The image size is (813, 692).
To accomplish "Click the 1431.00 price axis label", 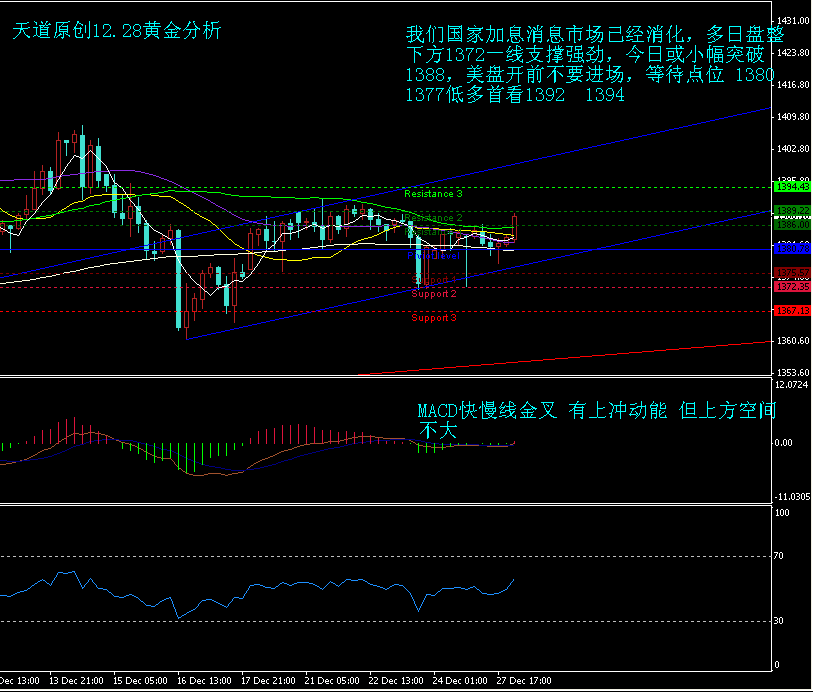I will tap(793, 21).
